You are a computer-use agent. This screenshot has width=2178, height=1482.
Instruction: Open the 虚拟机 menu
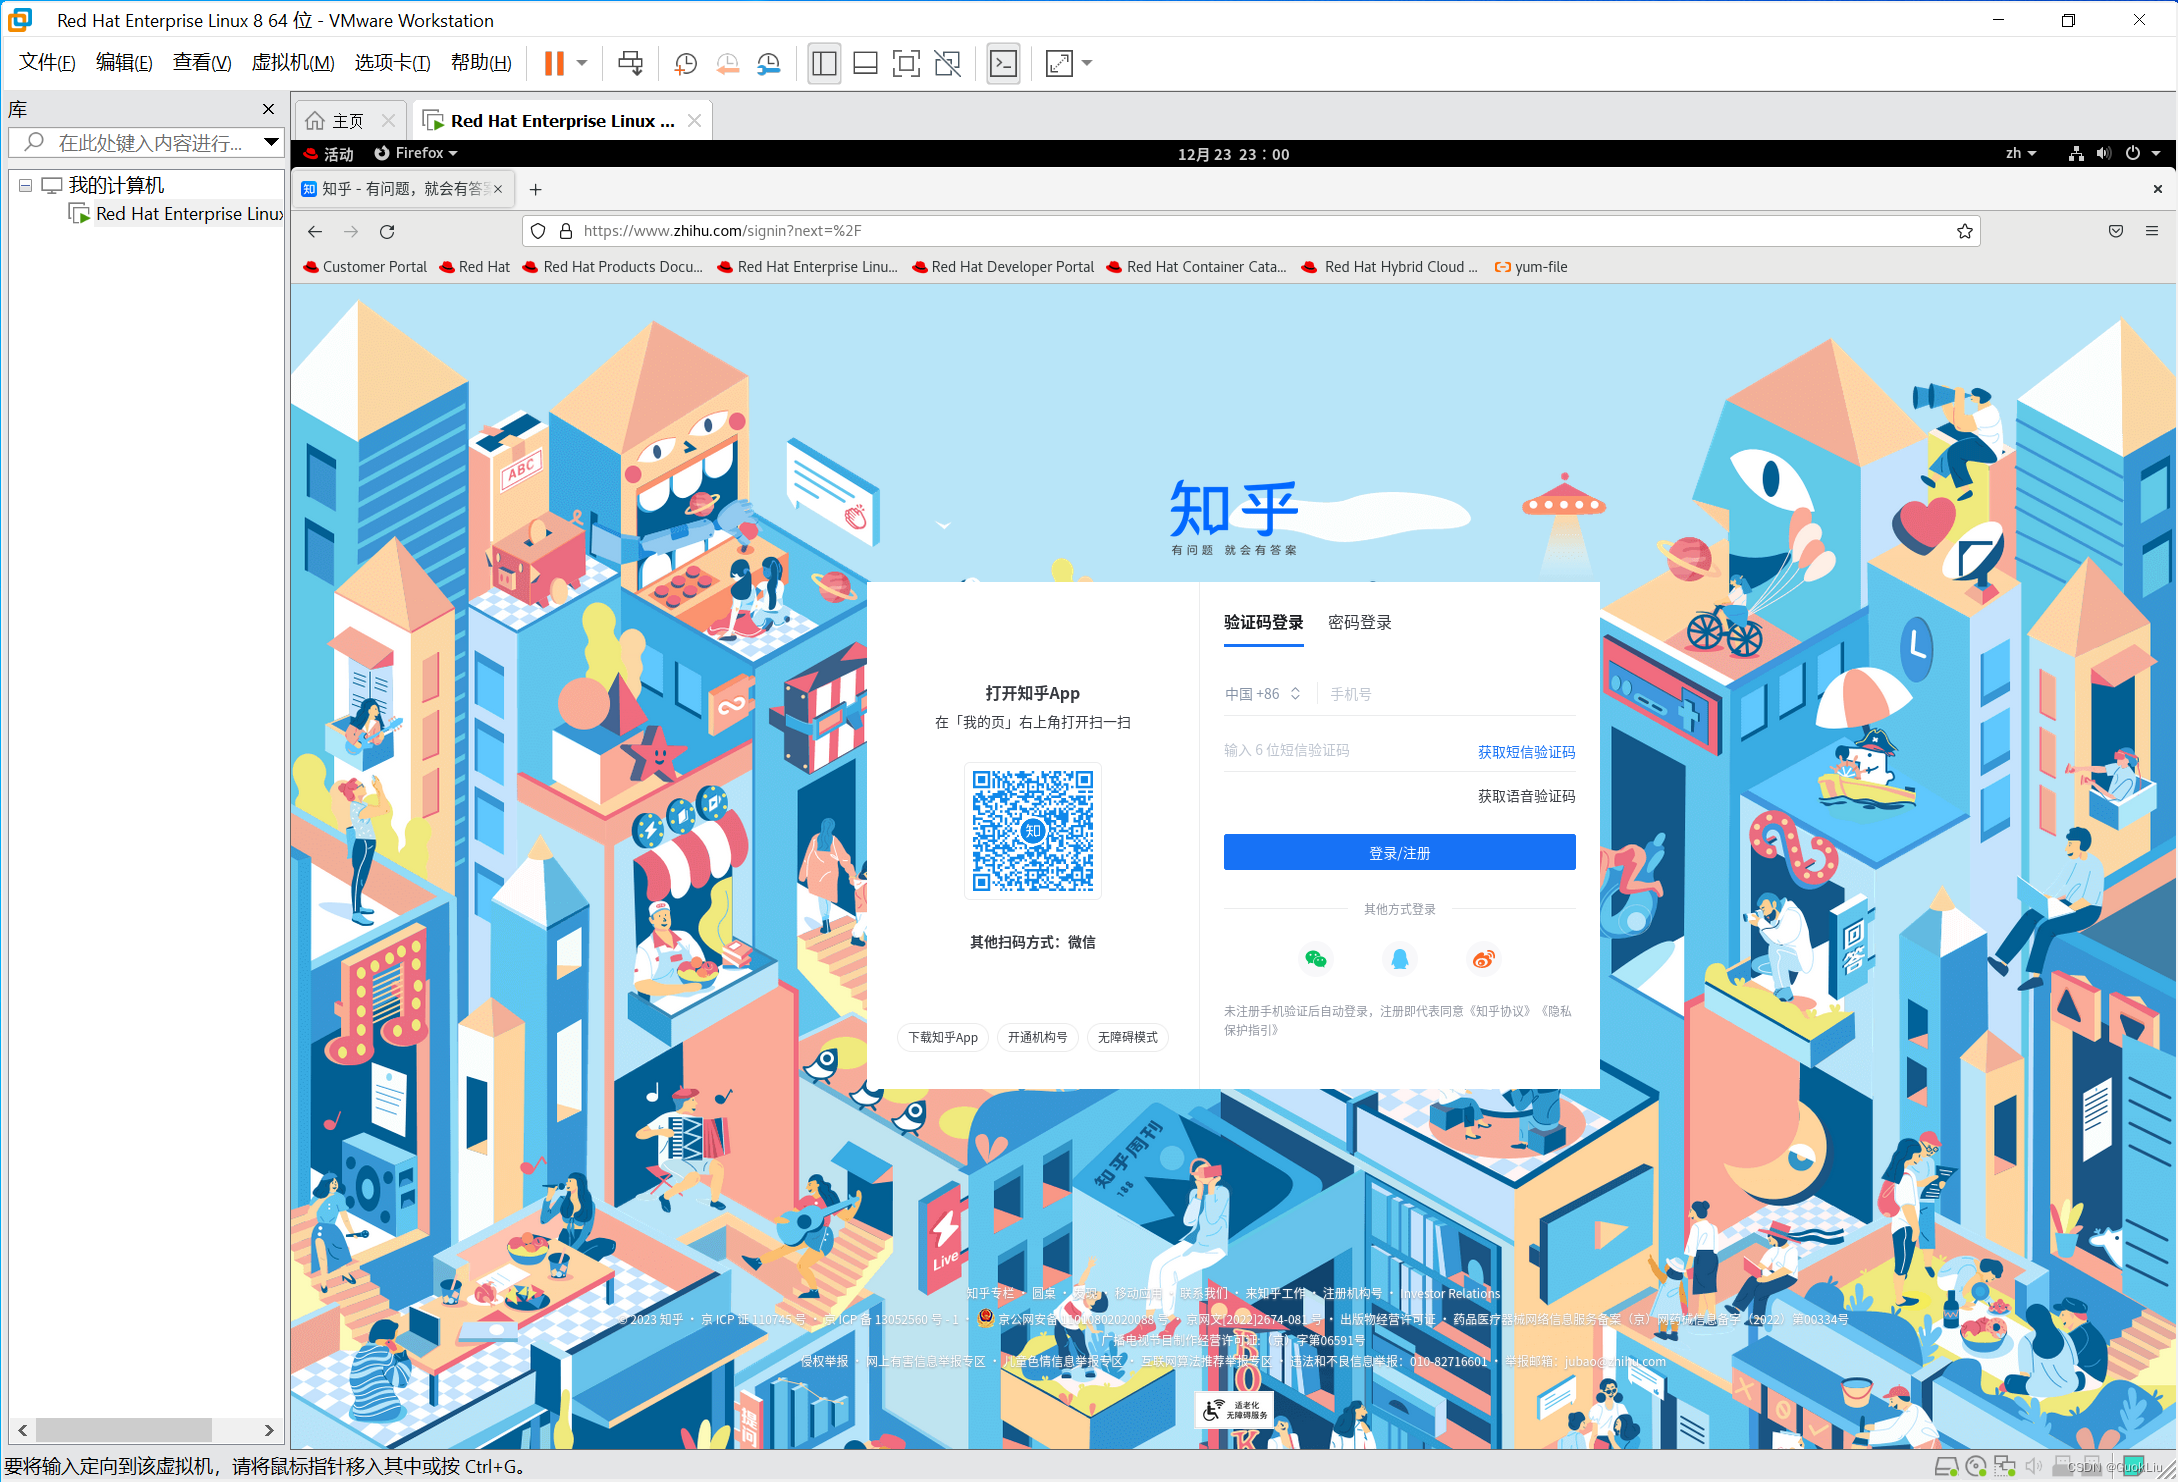(x=292, y=63)
